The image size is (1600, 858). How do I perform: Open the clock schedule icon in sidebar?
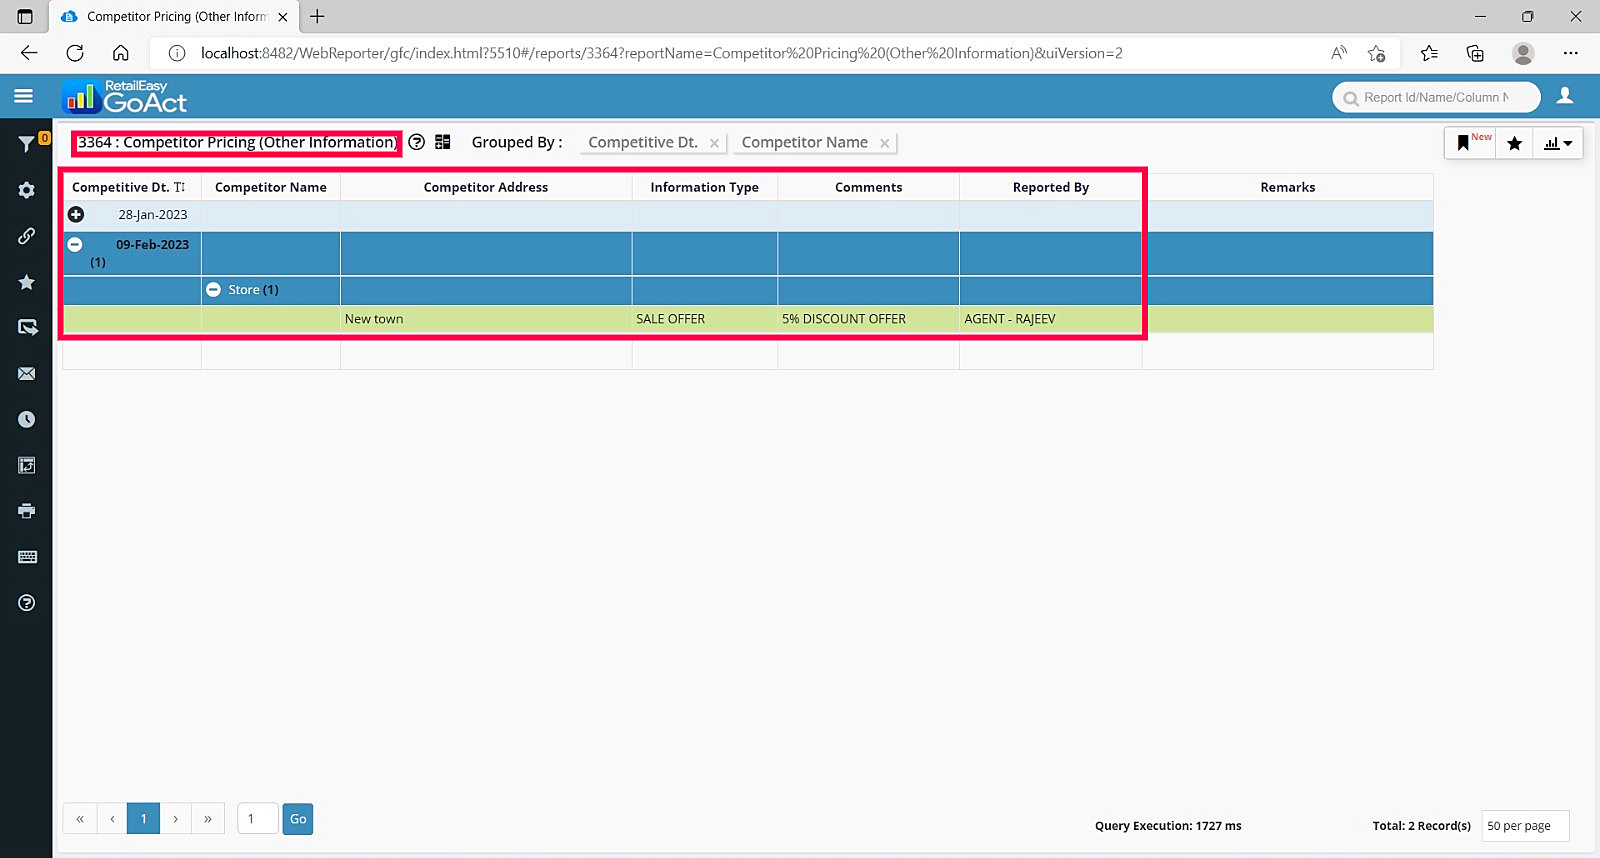coord(26,420)
